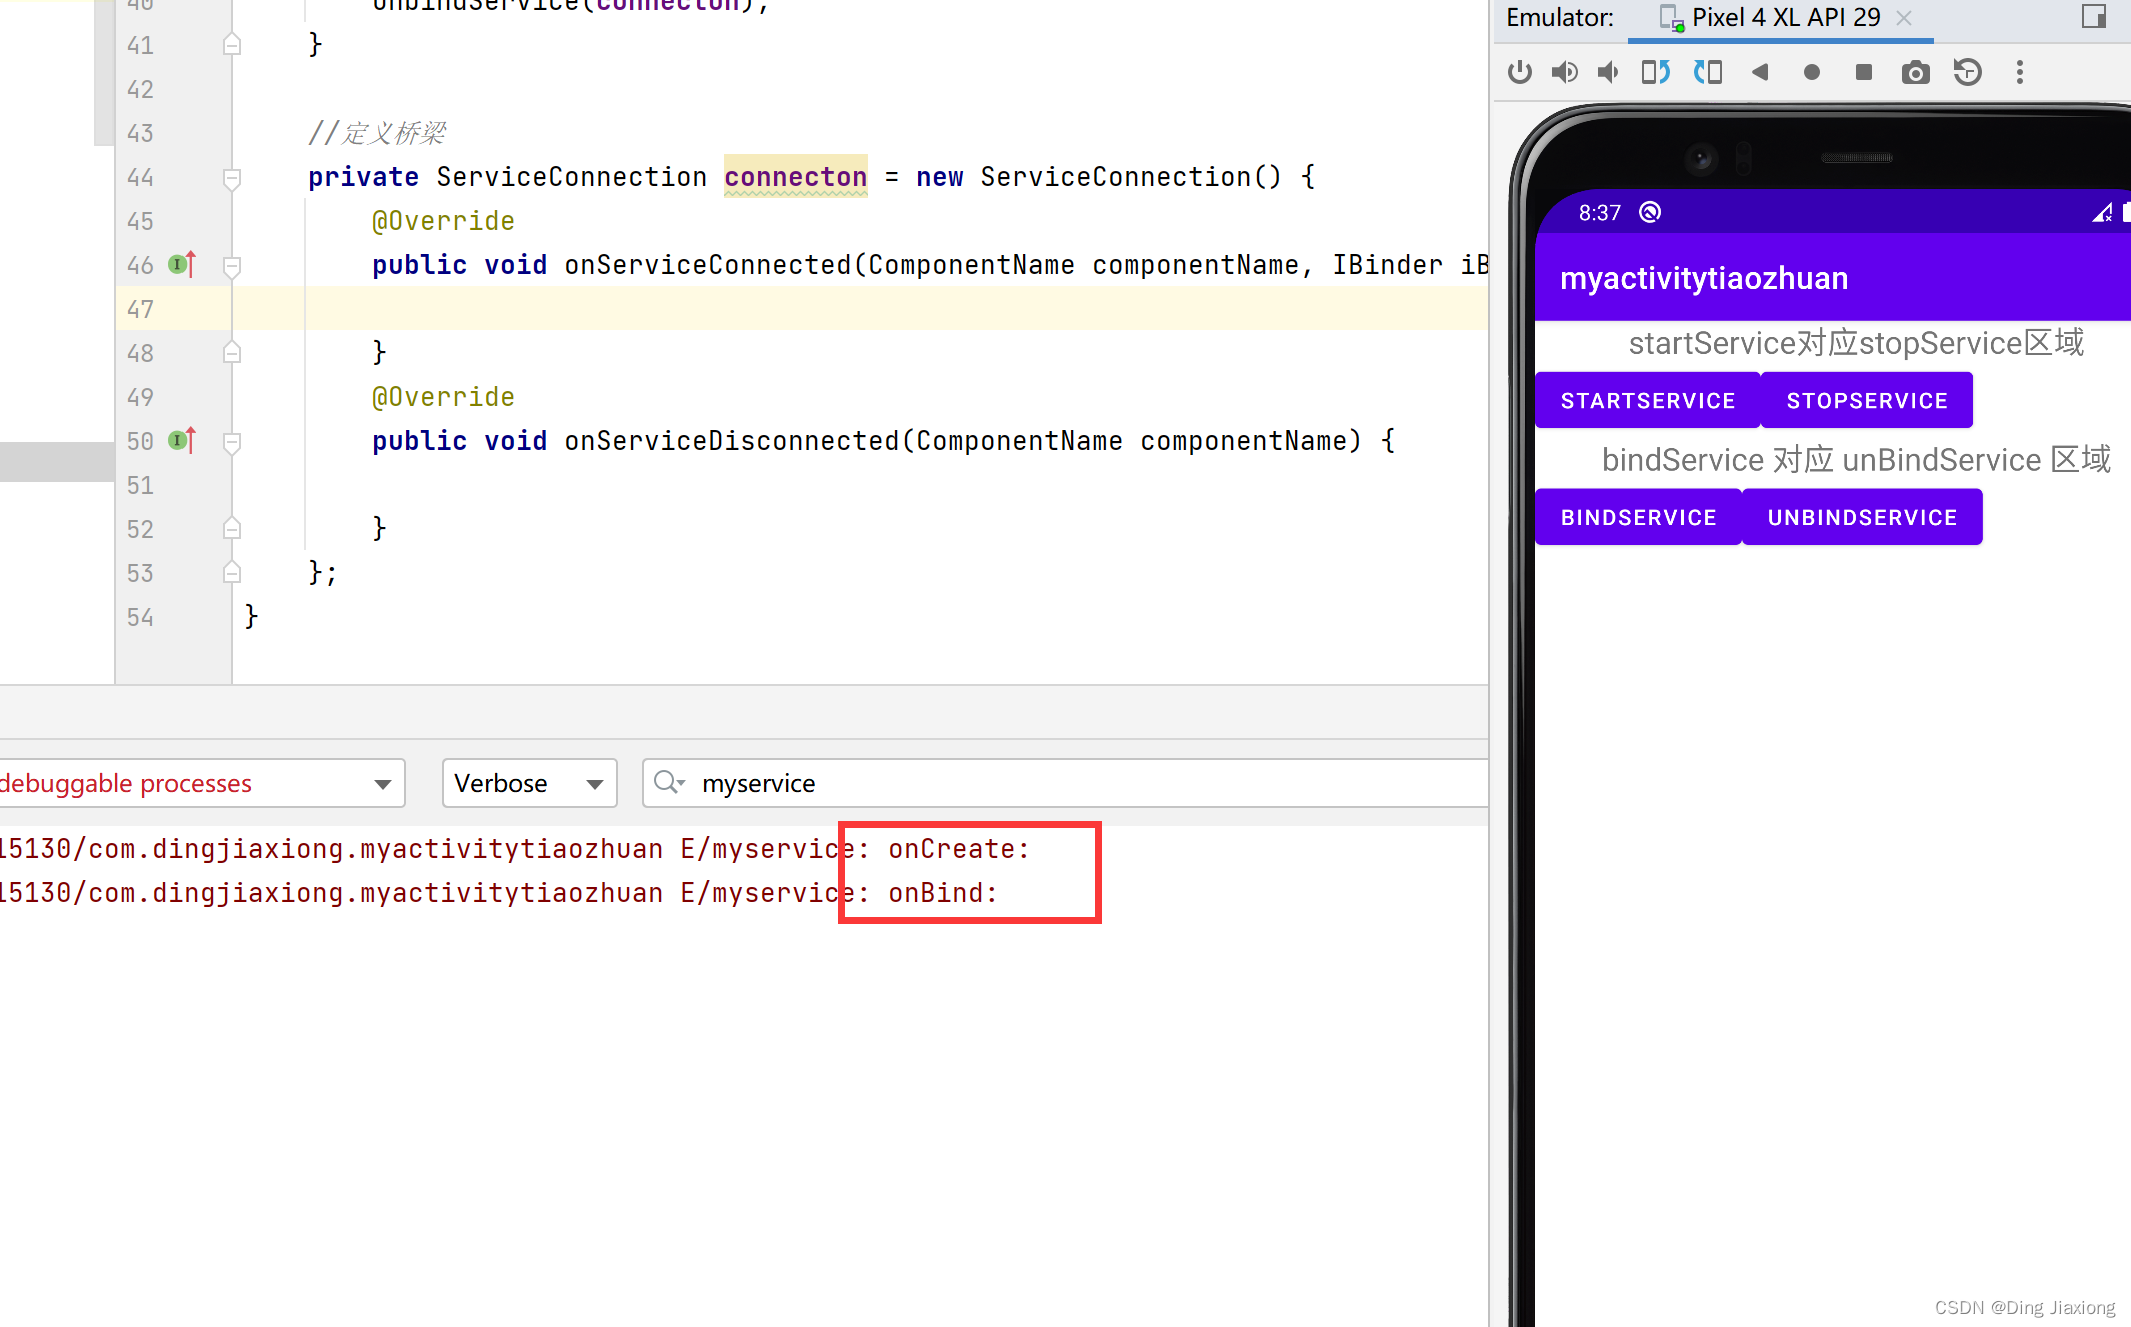
Task: Click the onBind logcat line
Action: [500, 893]
